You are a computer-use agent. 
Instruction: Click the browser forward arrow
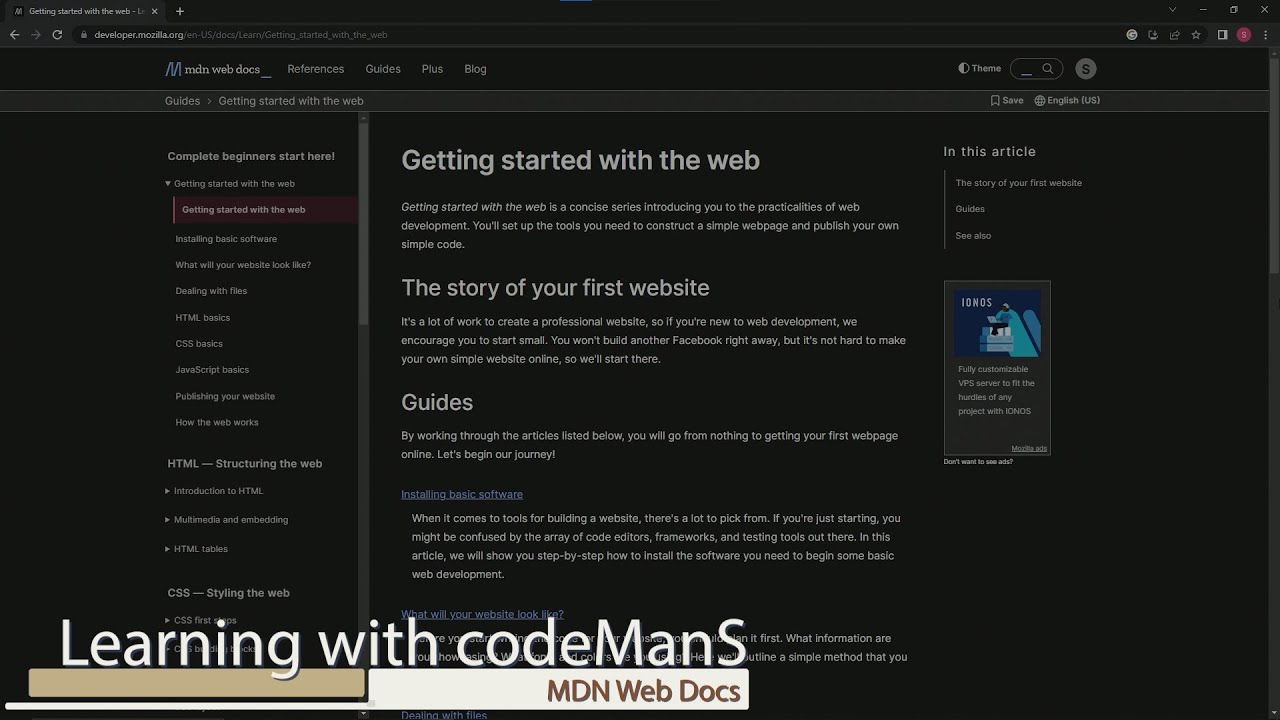36,35
